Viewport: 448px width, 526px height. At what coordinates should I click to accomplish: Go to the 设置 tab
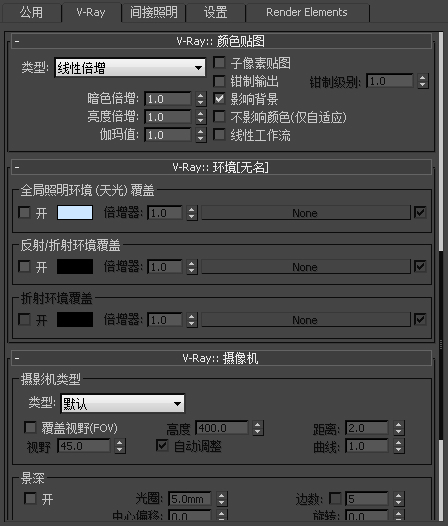coord(215,13)
